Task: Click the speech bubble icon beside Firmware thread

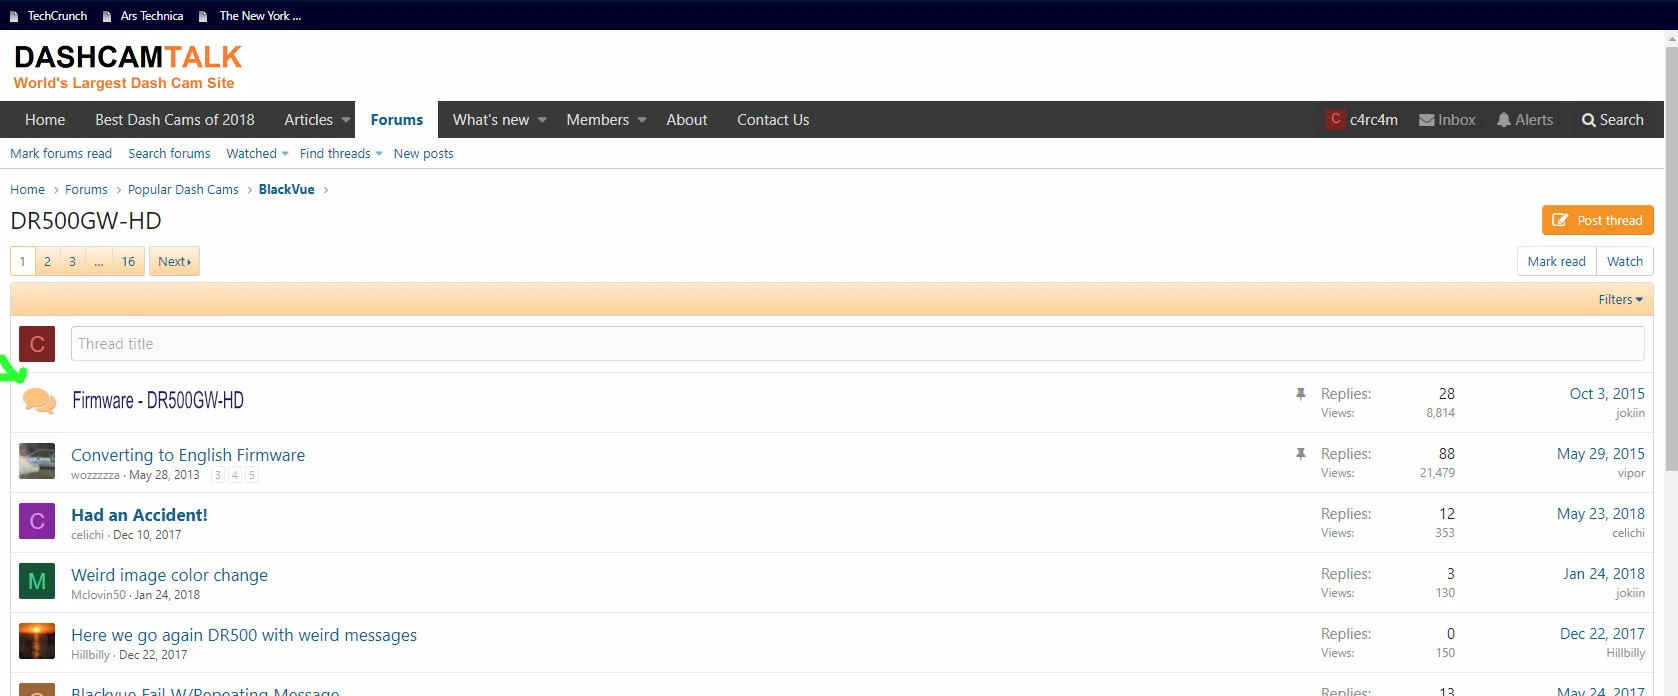Action: pyautogui.click(x=39, y=400)
